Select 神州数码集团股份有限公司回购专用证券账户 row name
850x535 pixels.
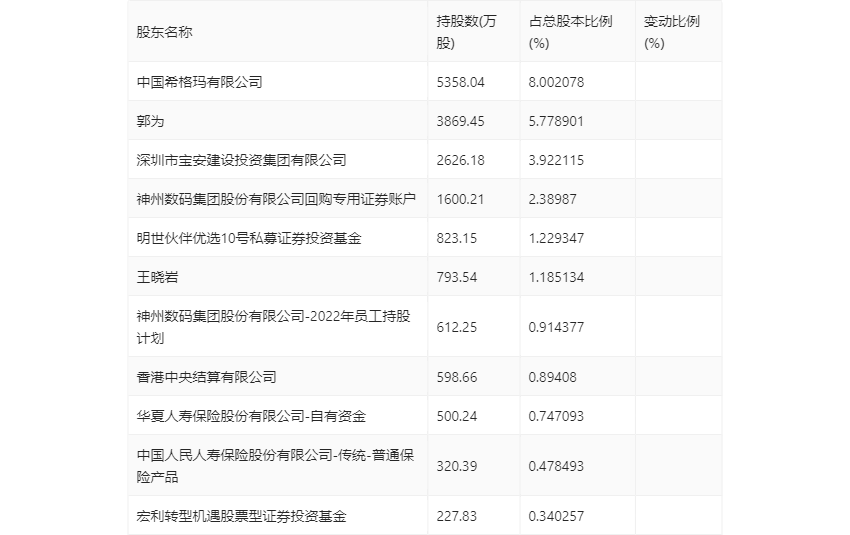coord(276,199)
